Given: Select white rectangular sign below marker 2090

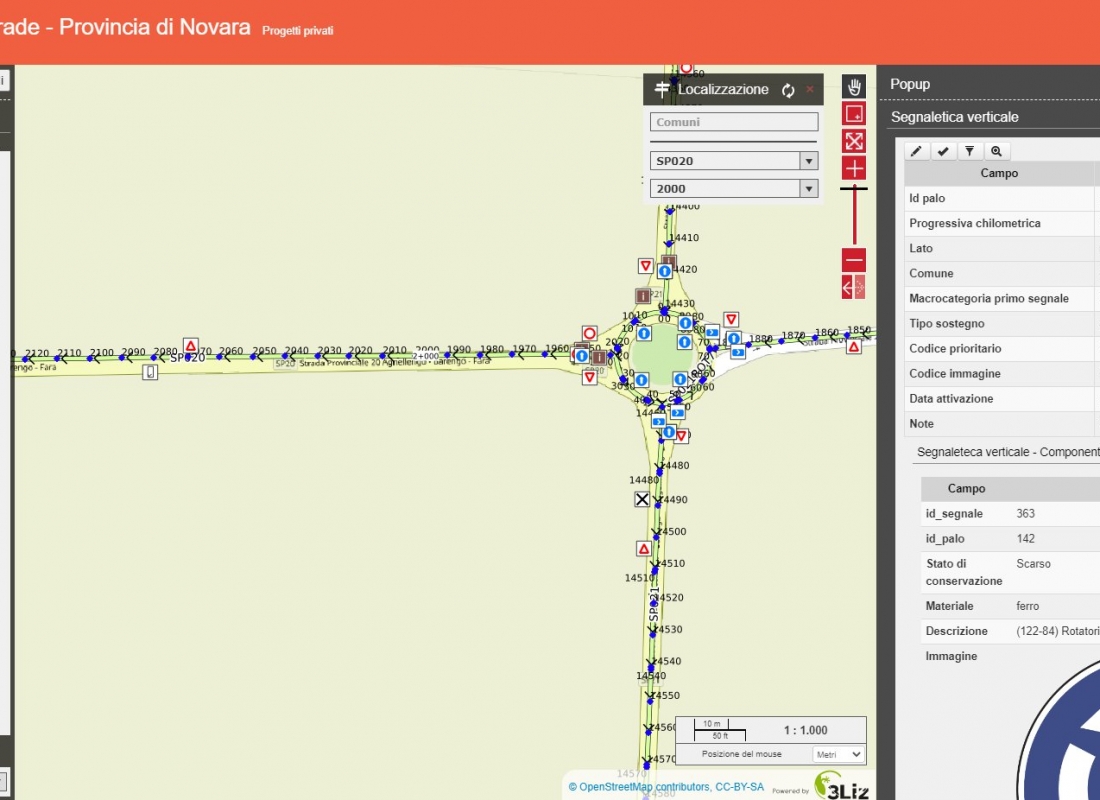Looking at the screenshot, I should (150, 372).
